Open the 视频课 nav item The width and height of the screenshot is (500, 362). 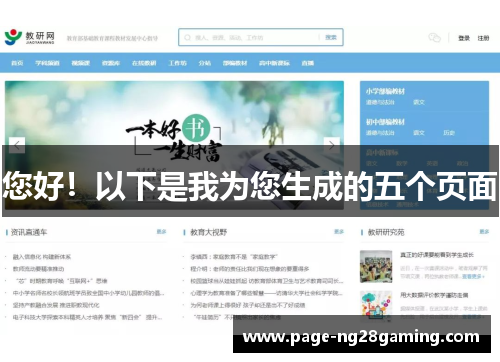[x=81, y=63]
